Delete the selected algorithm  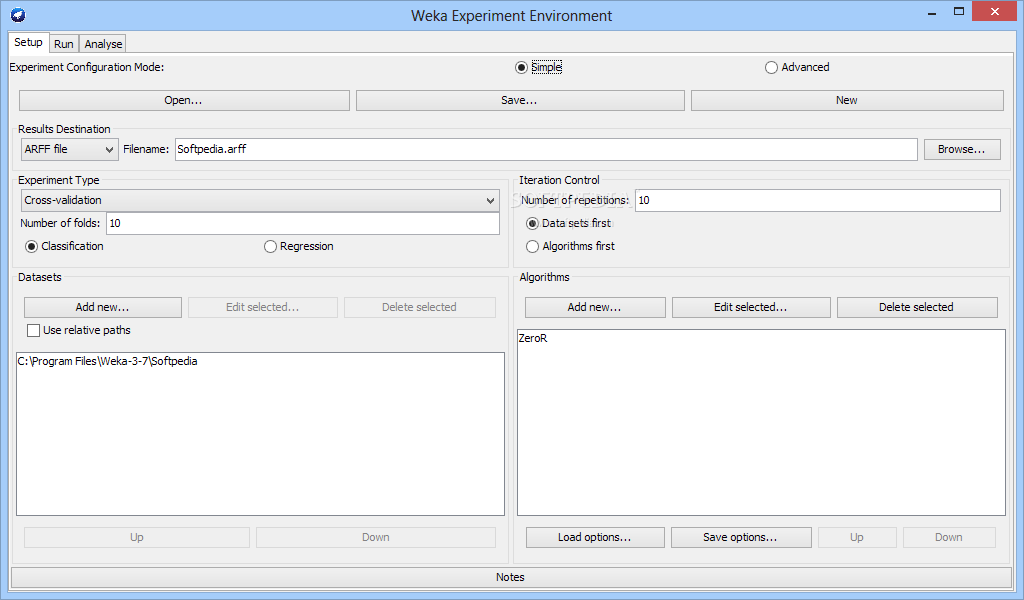click(x=917, y=308)
